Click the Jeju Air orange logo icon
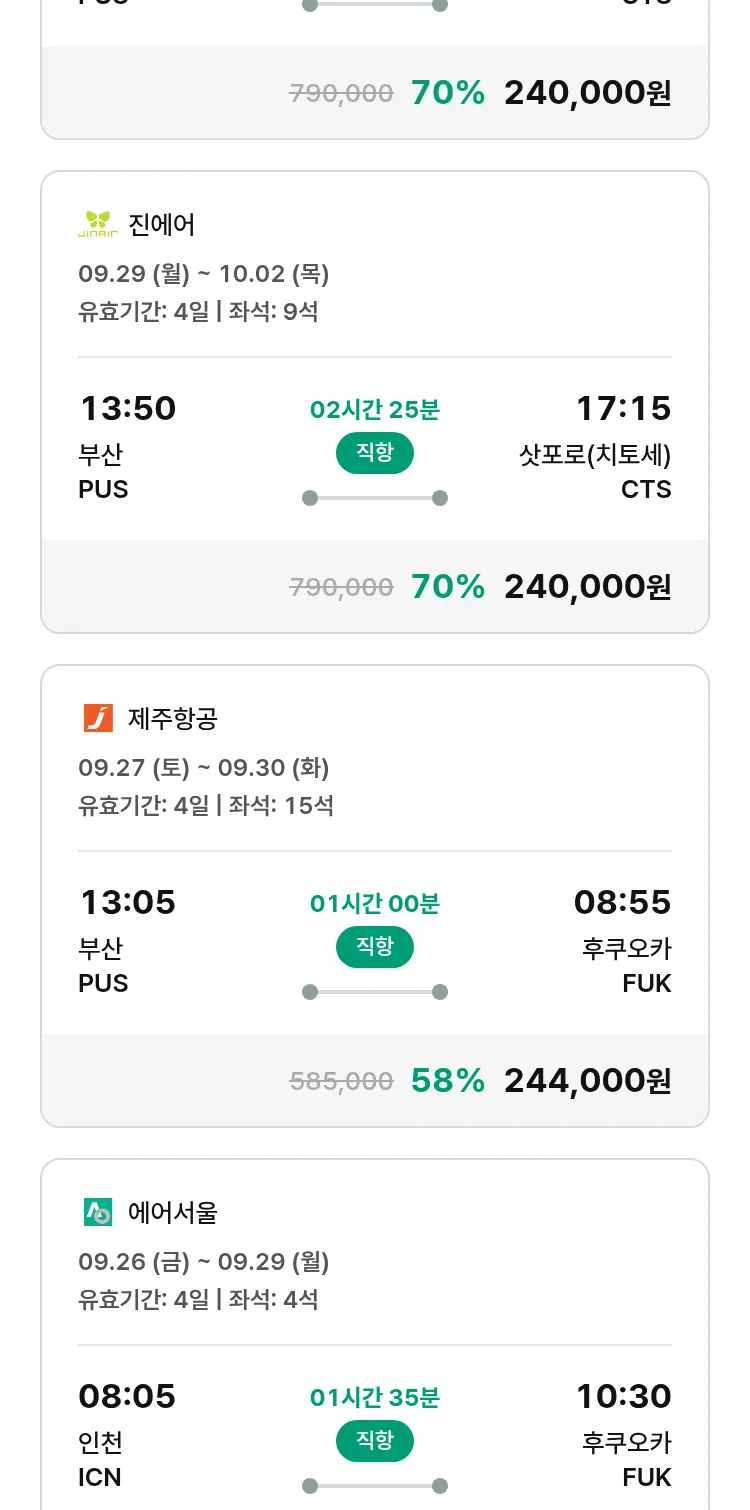The height and width of the screenshot is (1510, 750). click(98, 718)
